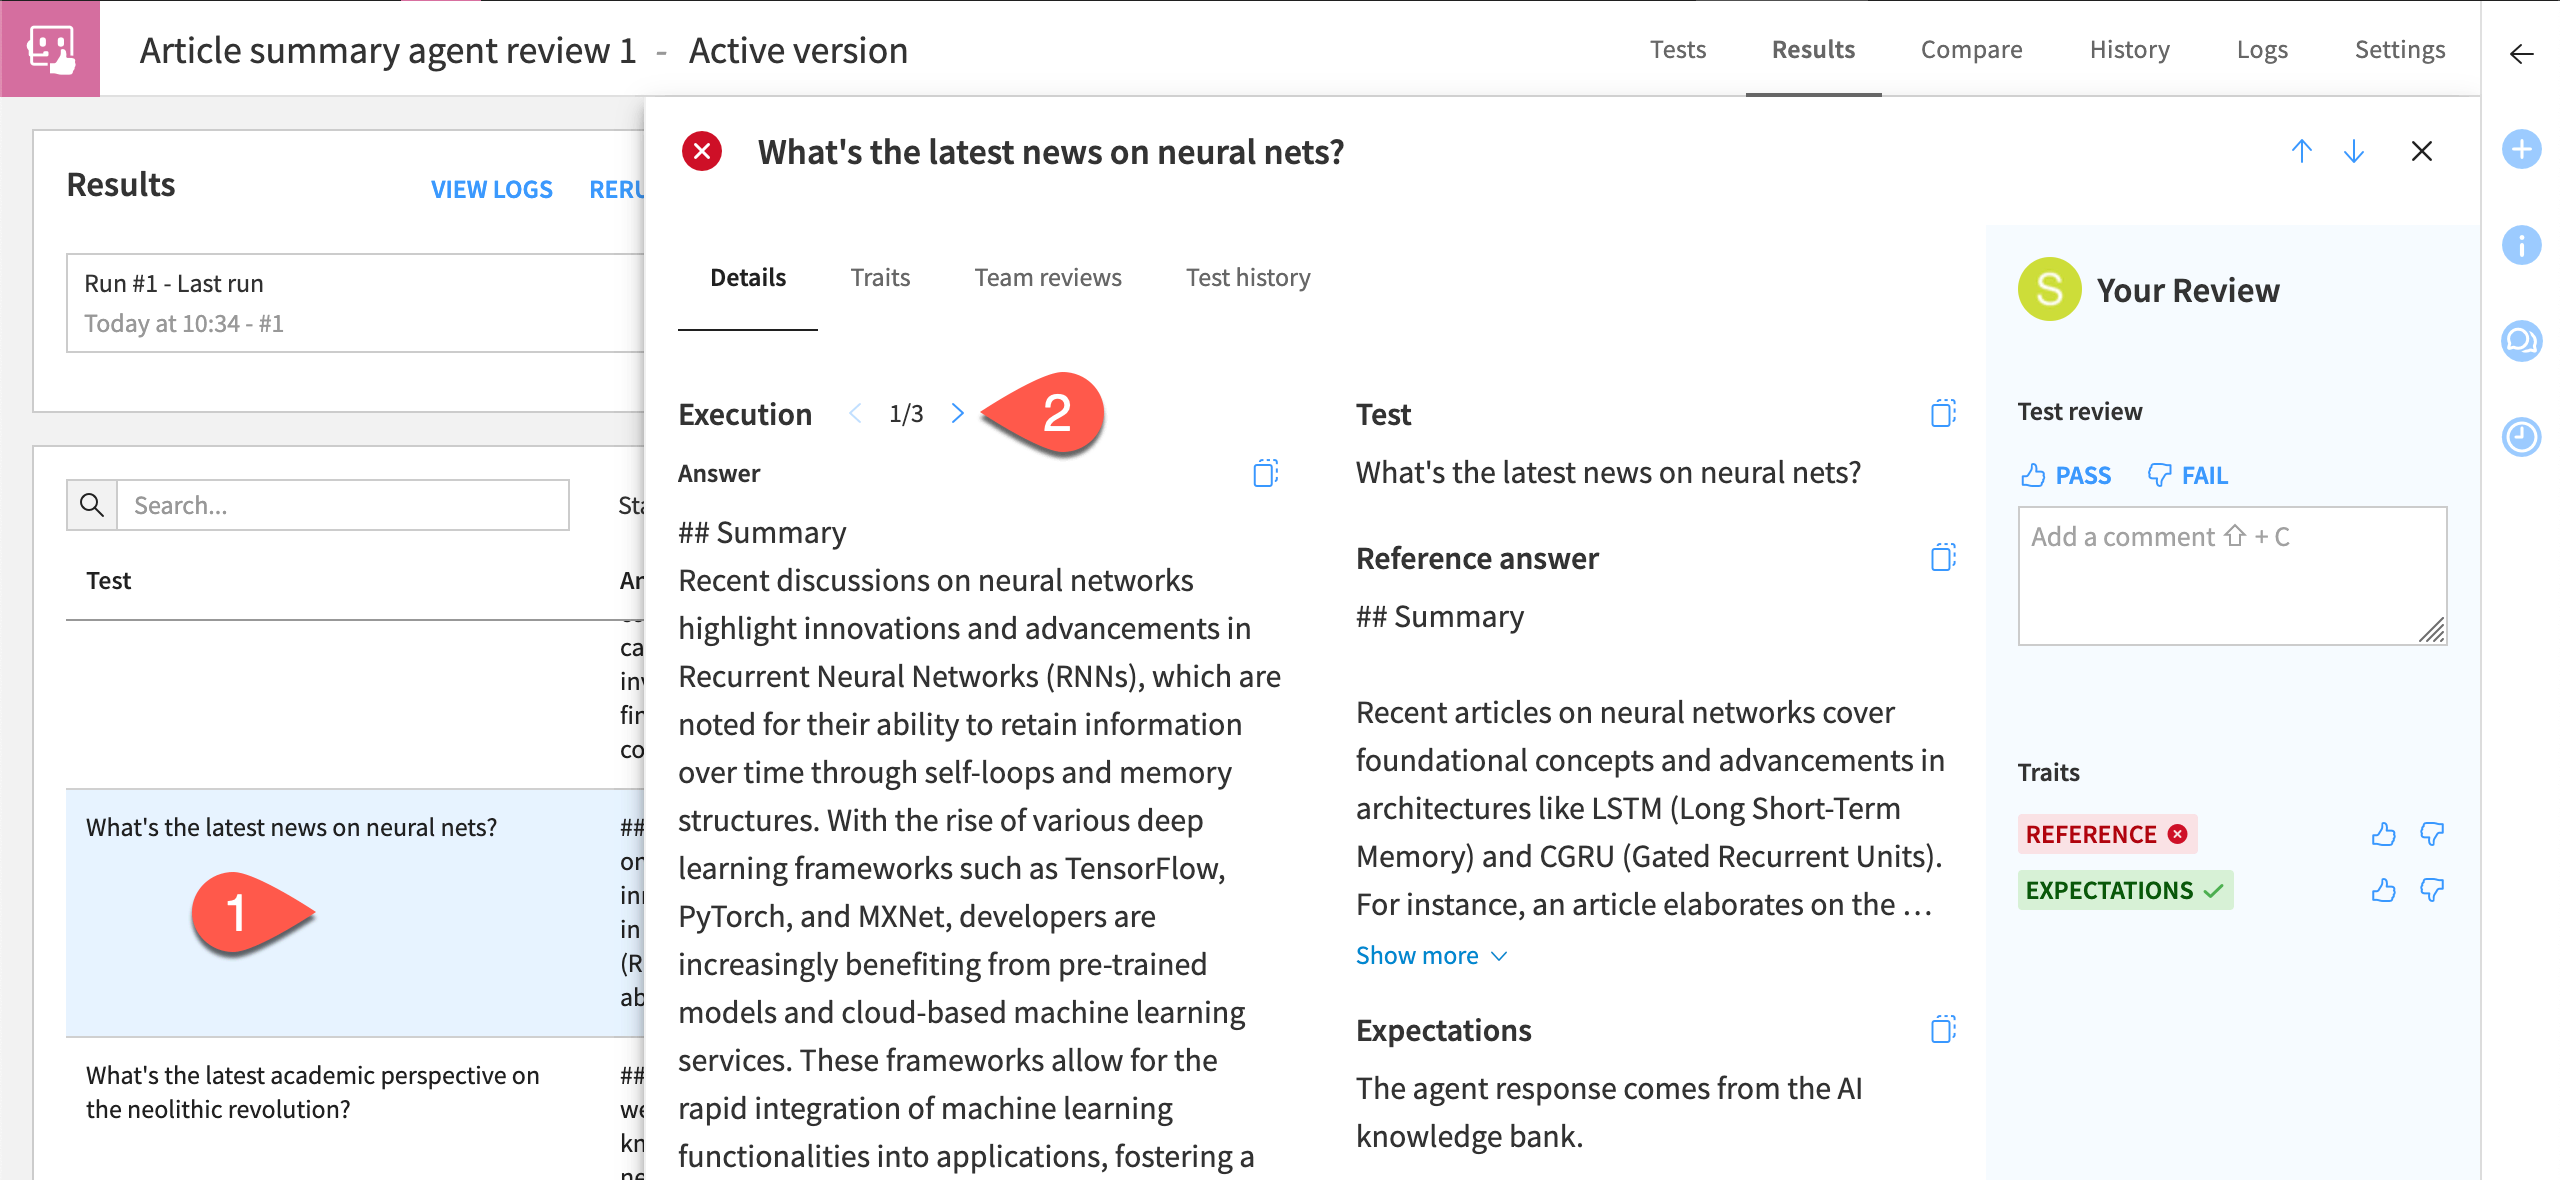Show more of the Reference answer
The height and width of the screenshot is (1180, 2560).
pyautogui.click(x=1430, y=955)
